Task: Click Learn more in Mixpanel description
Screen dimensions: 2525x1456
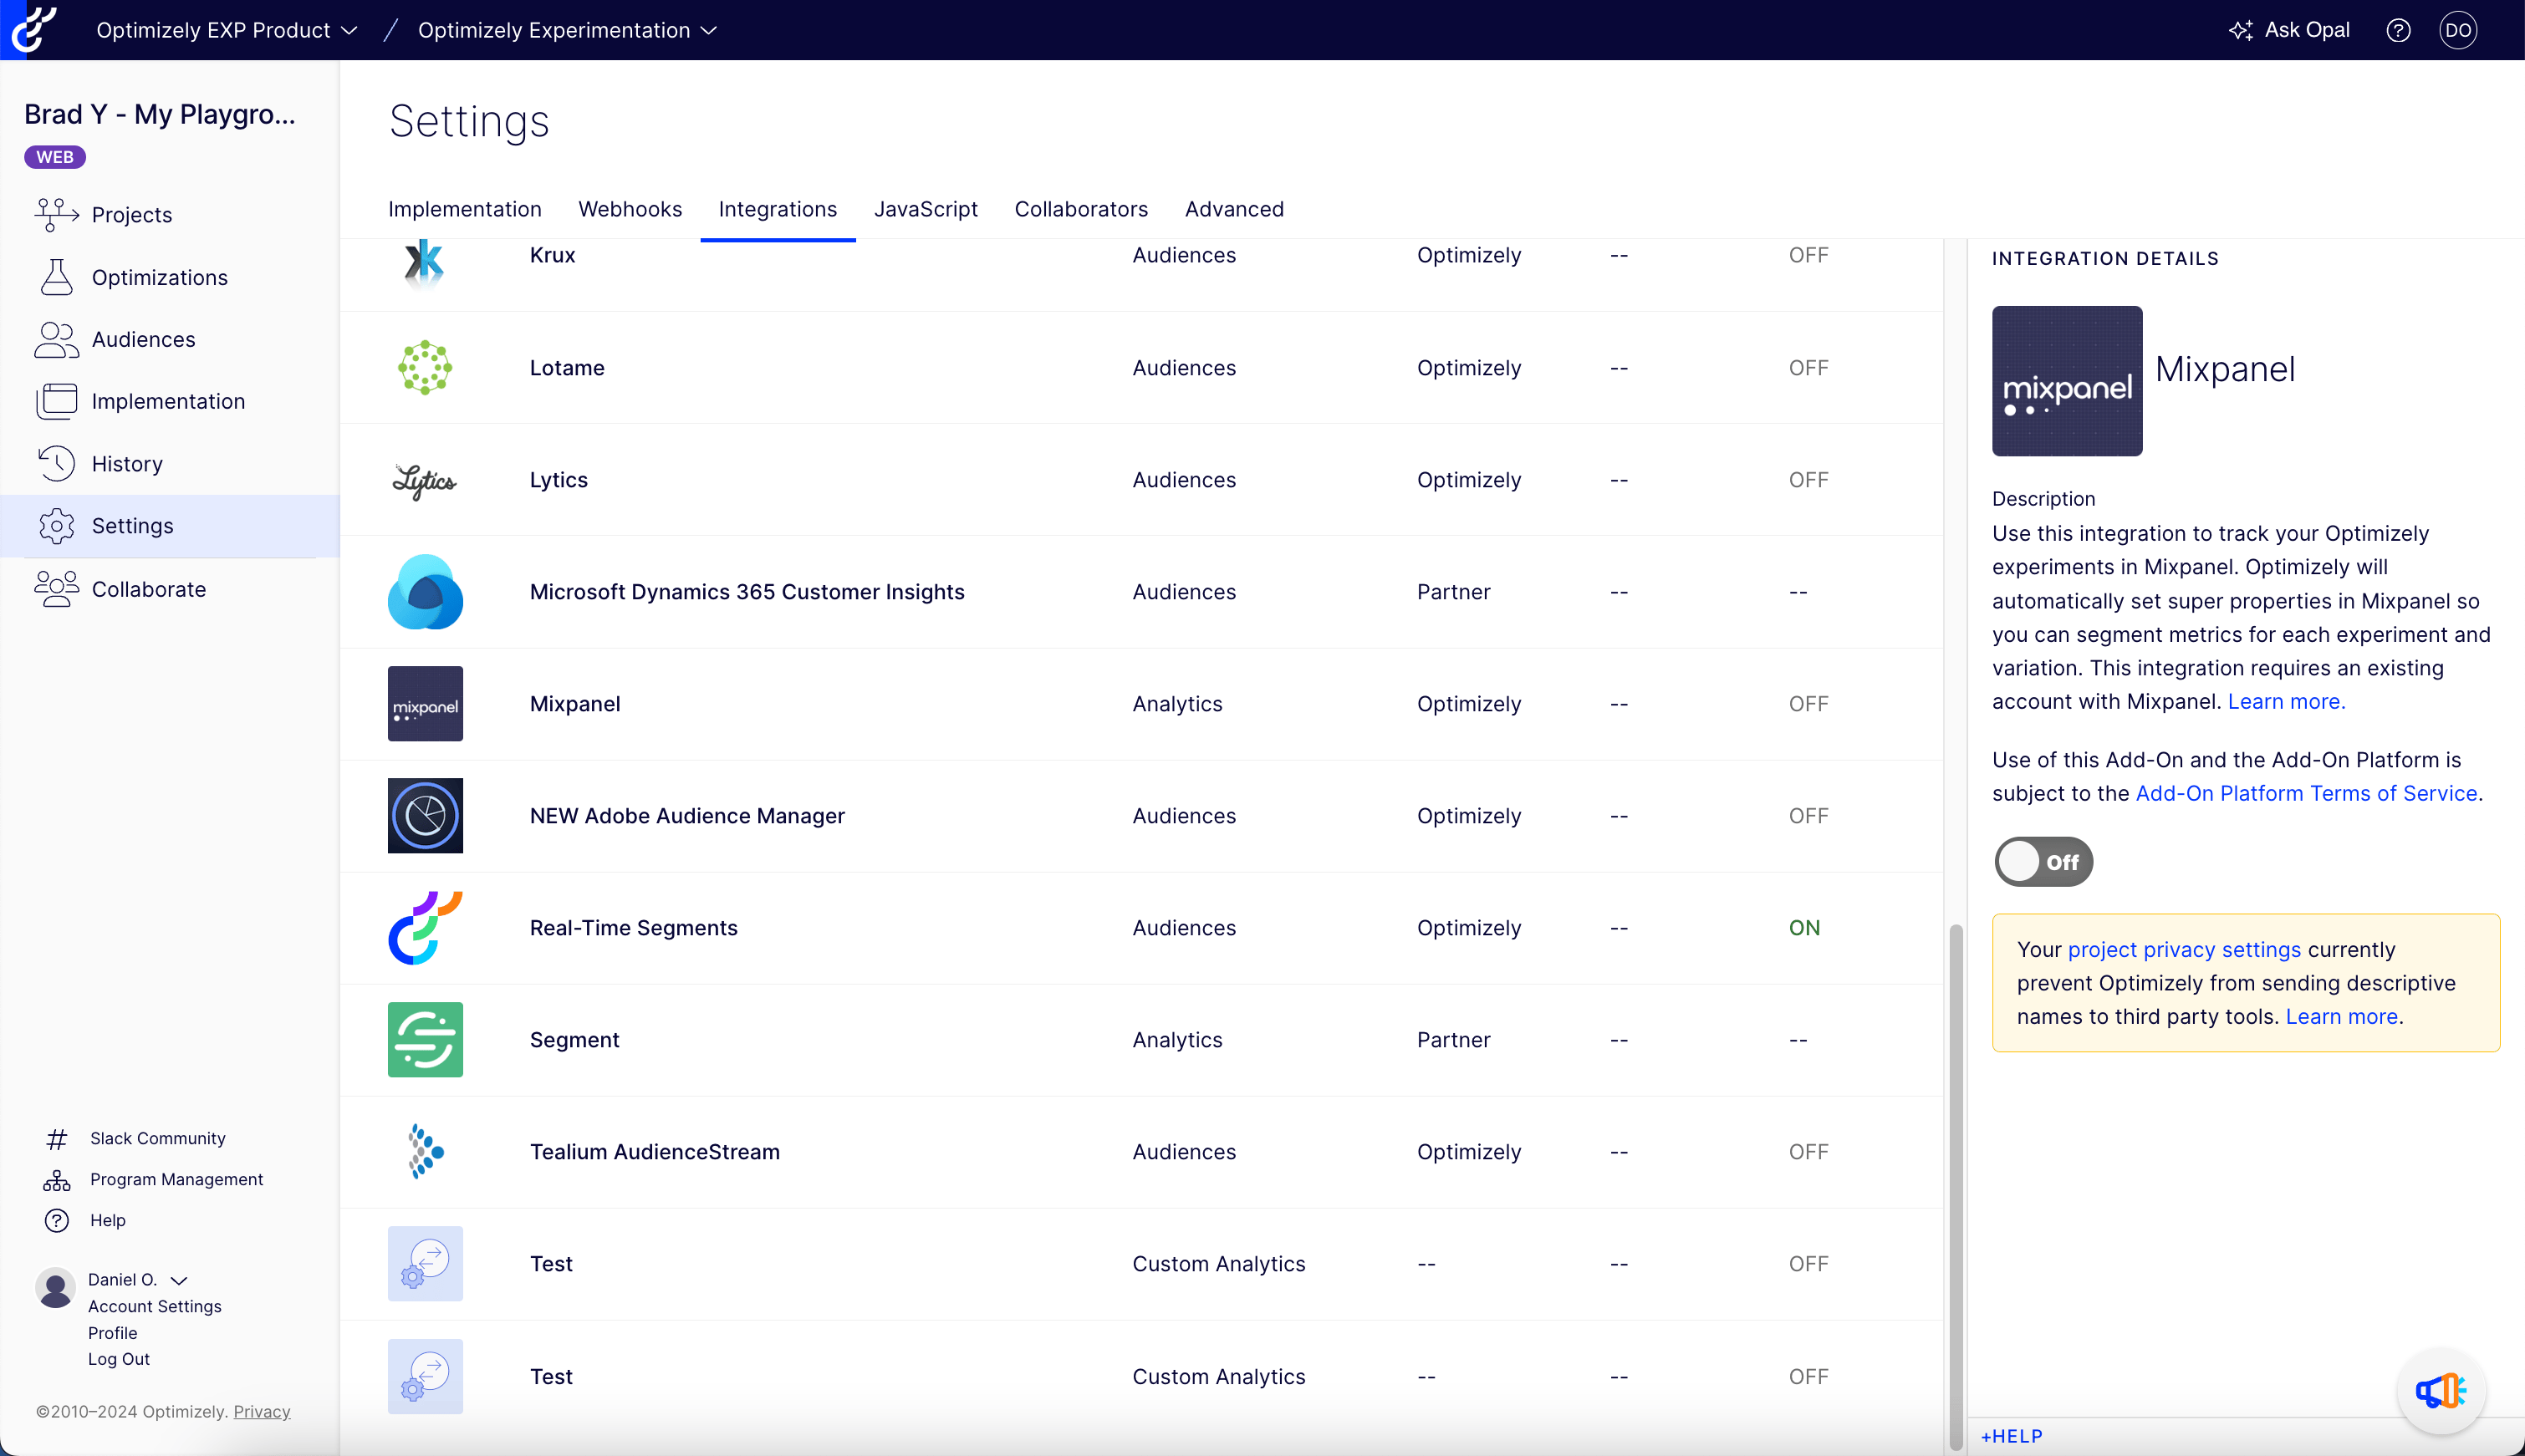Action: (x=2286, y=701)
